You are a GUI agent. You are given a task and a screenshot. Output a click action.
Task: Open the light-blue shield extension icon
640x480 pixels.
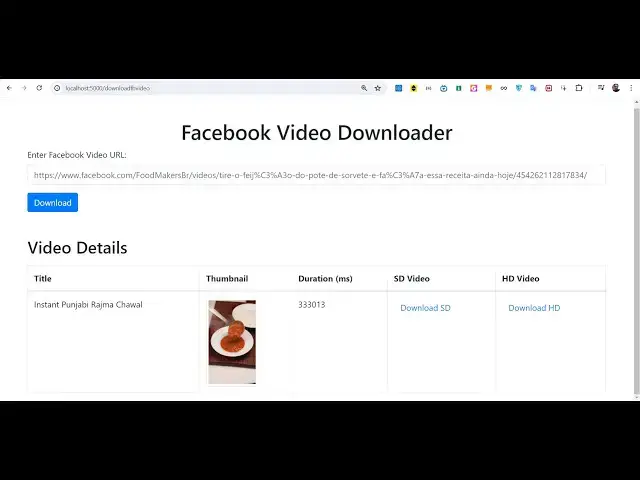coord(518,88)
